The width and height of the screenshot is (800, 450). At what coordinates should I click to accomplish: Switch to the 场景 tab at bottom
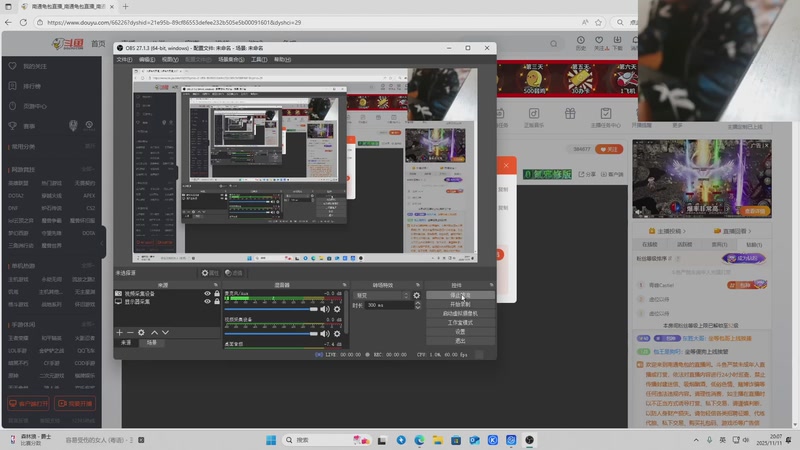tap(152, 343)
